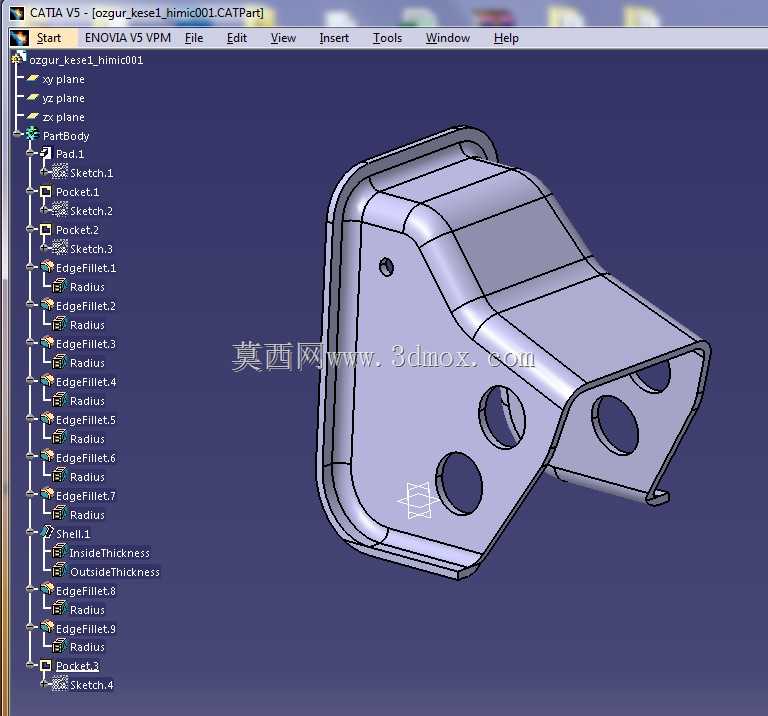This screenshot has width=768, height=716.
Task: Select the root part icon ozgur_kese1_himic001
Action: coord(19,58)
